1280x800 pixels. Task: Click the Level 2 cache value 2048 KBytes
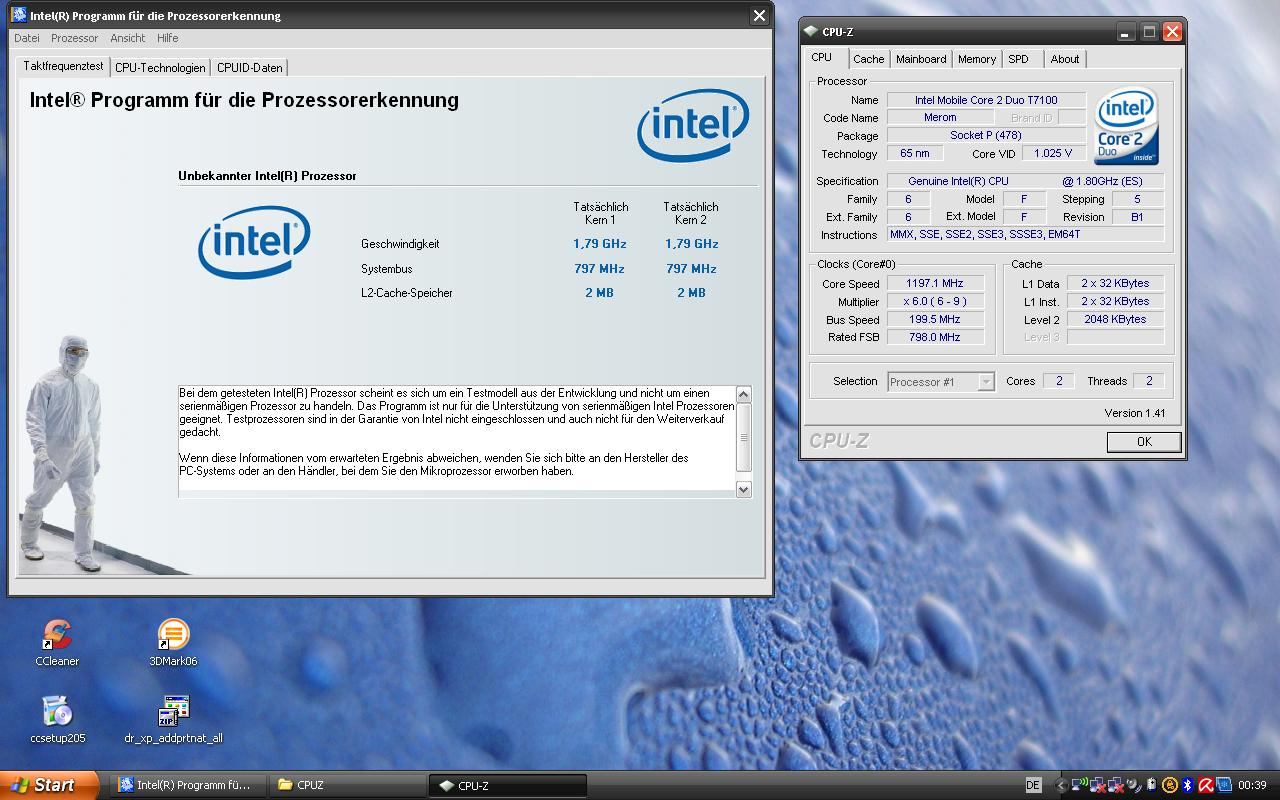1115,319
